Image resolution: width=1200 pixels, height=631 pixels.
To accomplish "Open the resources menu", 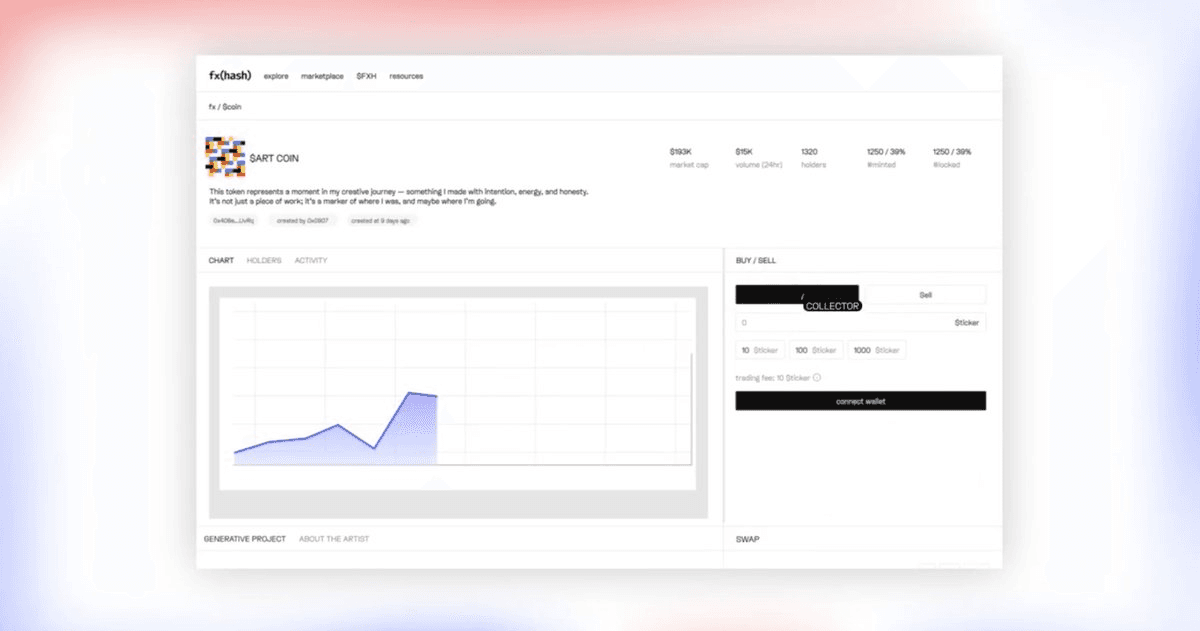I will pyautogui.click(x=405, y=76).
